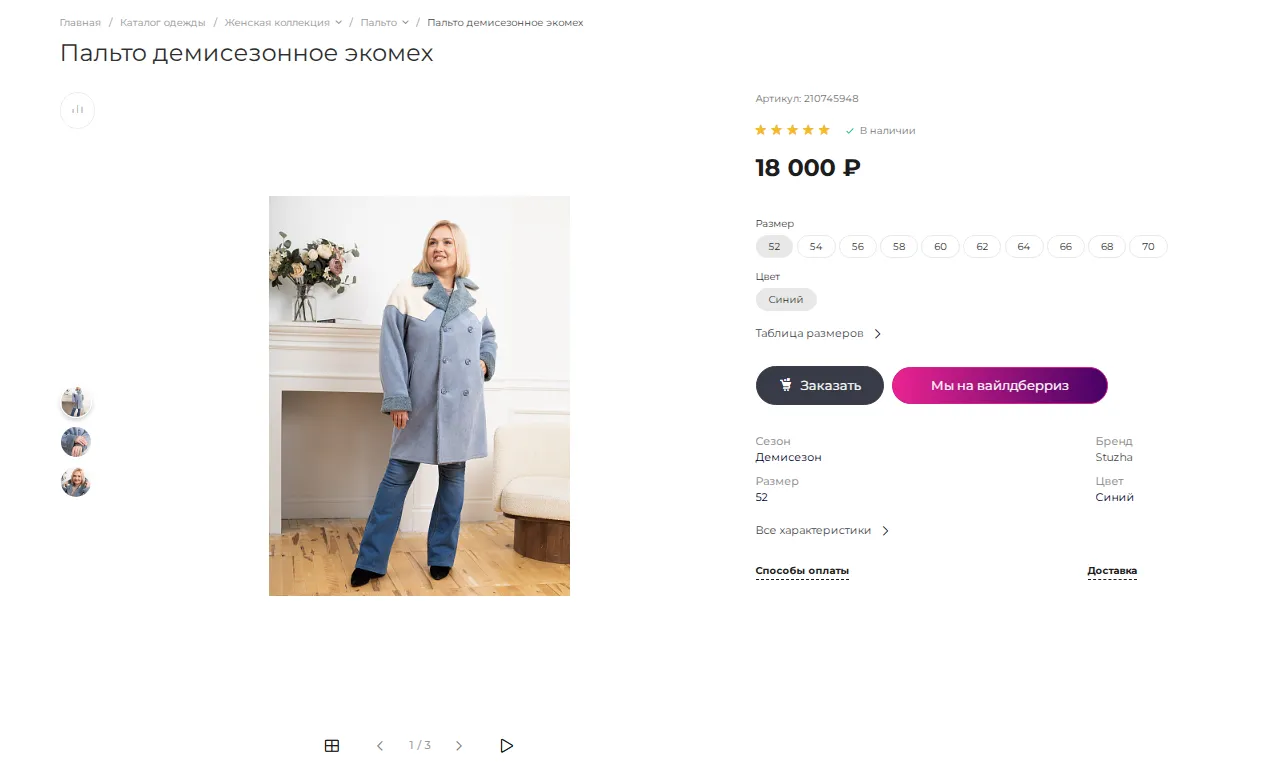Open Таблица размеров size chart
Viewport: 1261px width, 777px height.
coord(818,334)
